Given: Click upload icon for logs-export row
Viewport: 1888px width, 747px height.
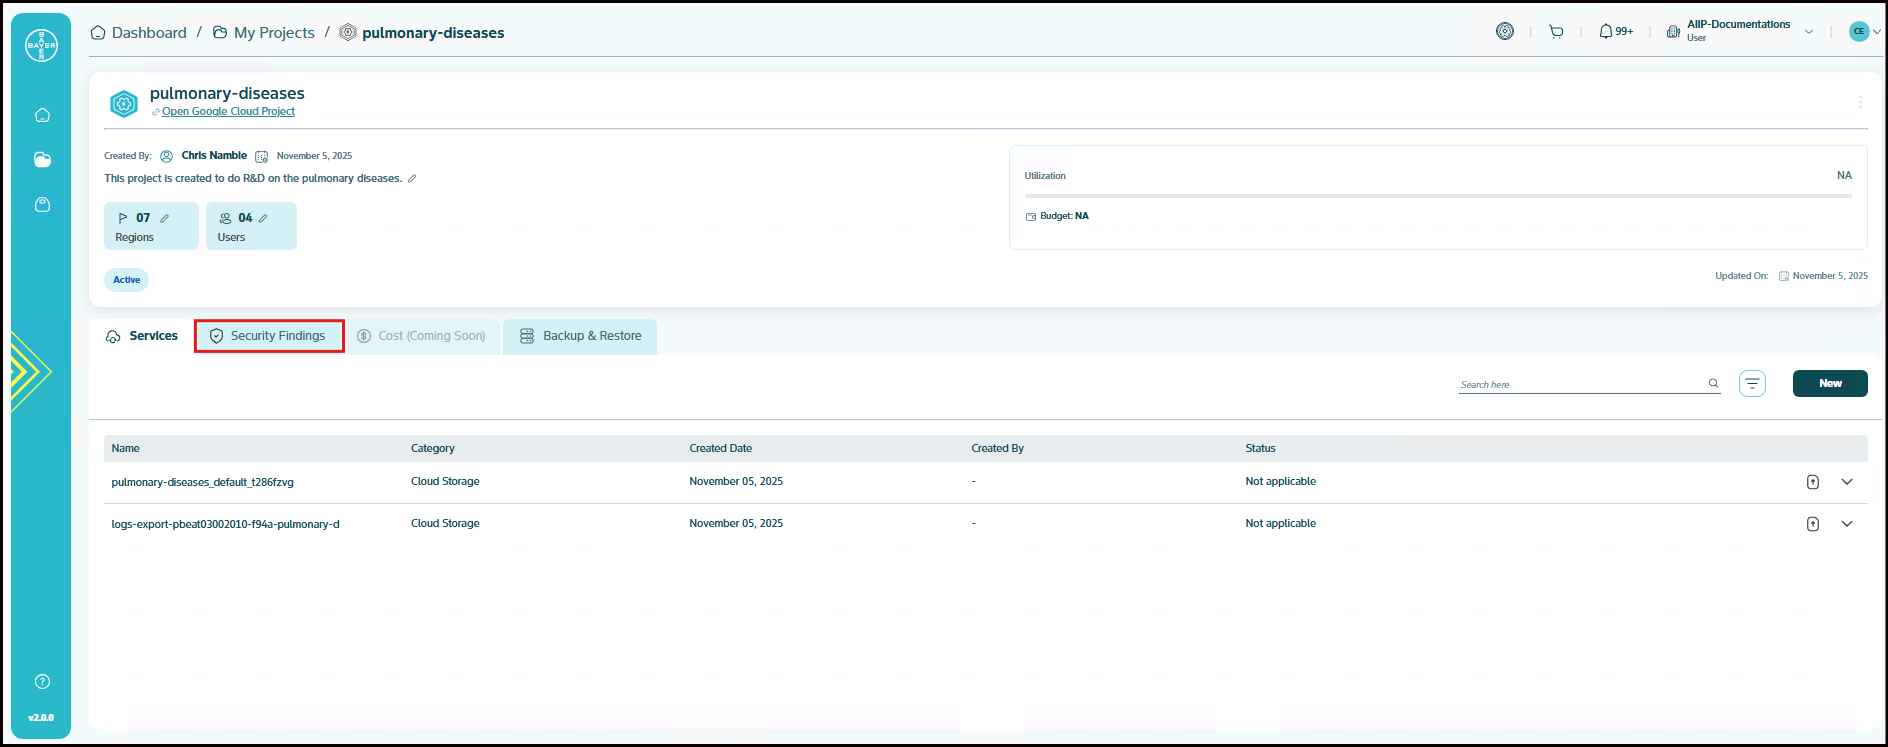Looking at the screenshot, I should [1812, 524].
